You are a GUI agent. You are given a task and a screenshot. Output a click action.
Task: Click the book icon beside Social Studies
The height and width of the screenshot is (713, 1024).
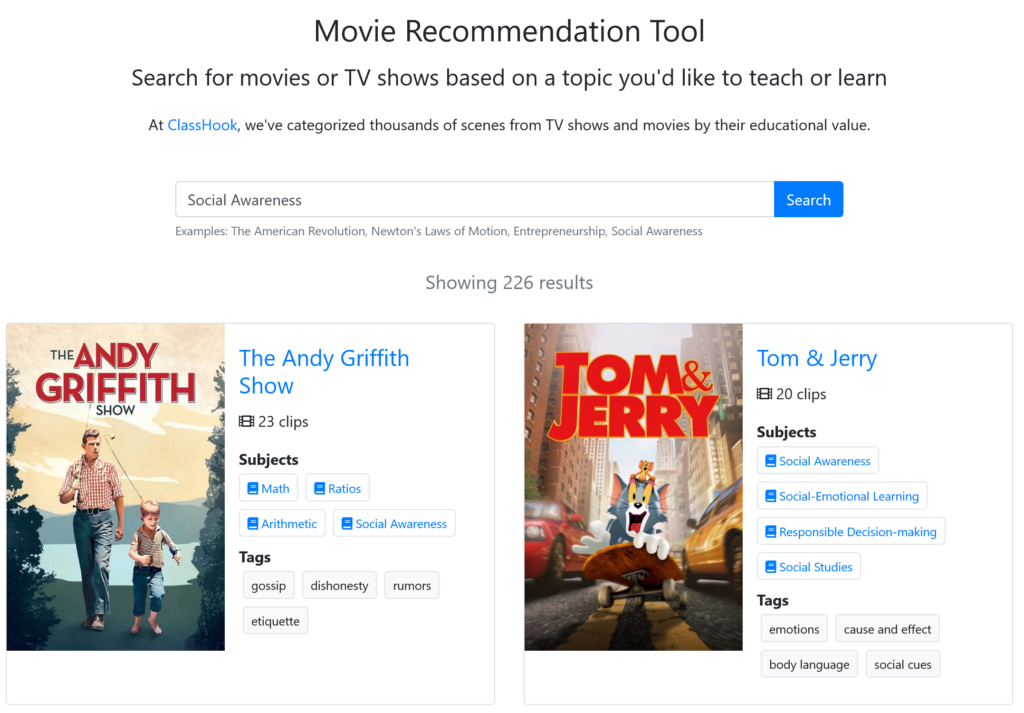click(x=771, y=567)
